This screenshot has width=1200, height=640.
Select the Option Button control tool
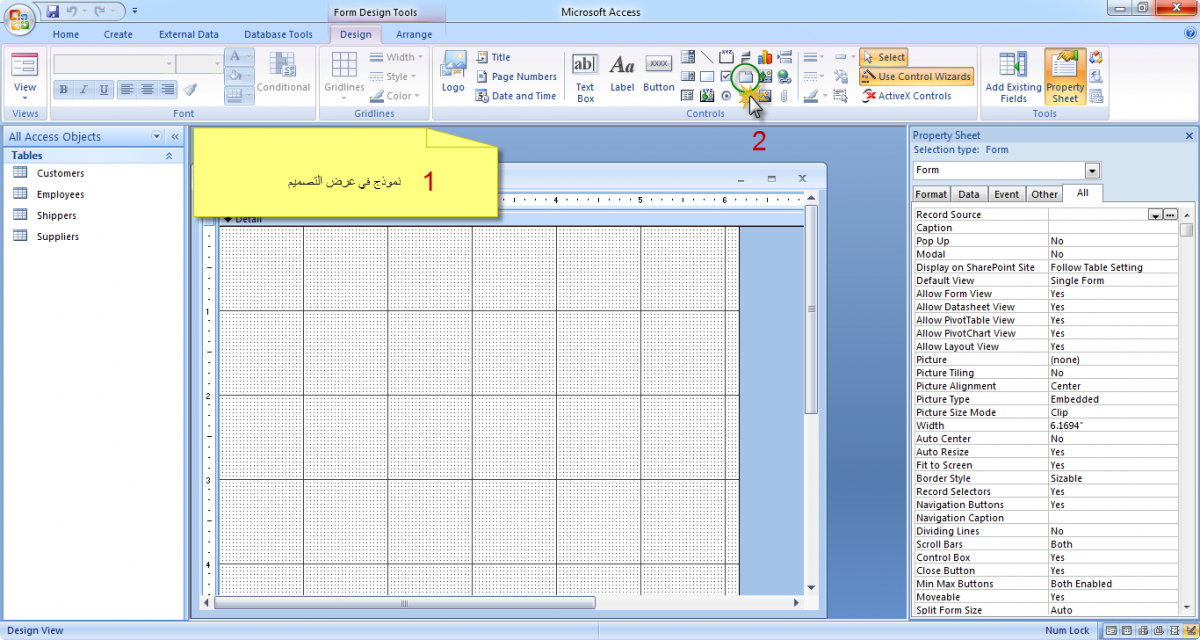pyautogui.click(x=726, y=96)
